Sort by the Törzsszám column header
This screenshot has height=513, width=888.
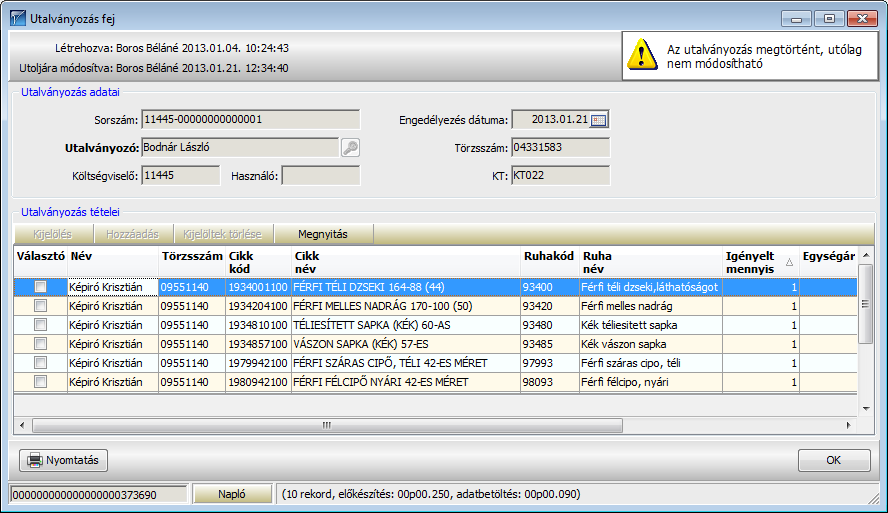point(192,262)
